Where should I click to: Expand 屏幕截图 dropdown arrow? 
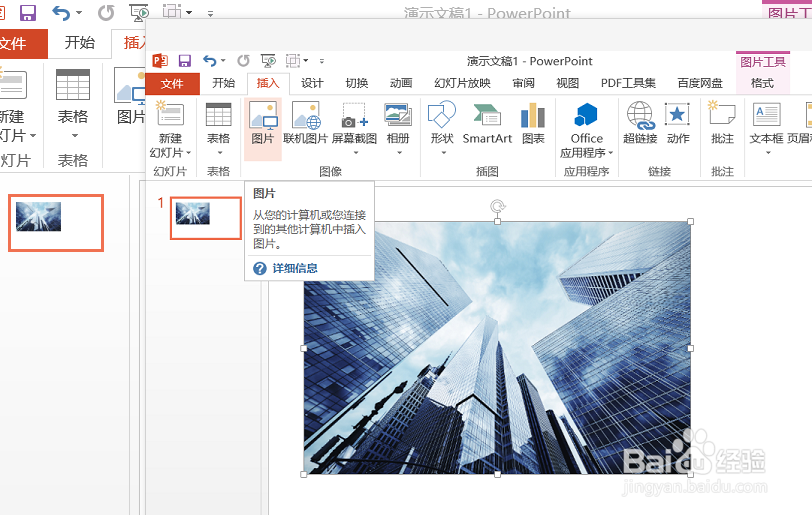coord(355,152)
